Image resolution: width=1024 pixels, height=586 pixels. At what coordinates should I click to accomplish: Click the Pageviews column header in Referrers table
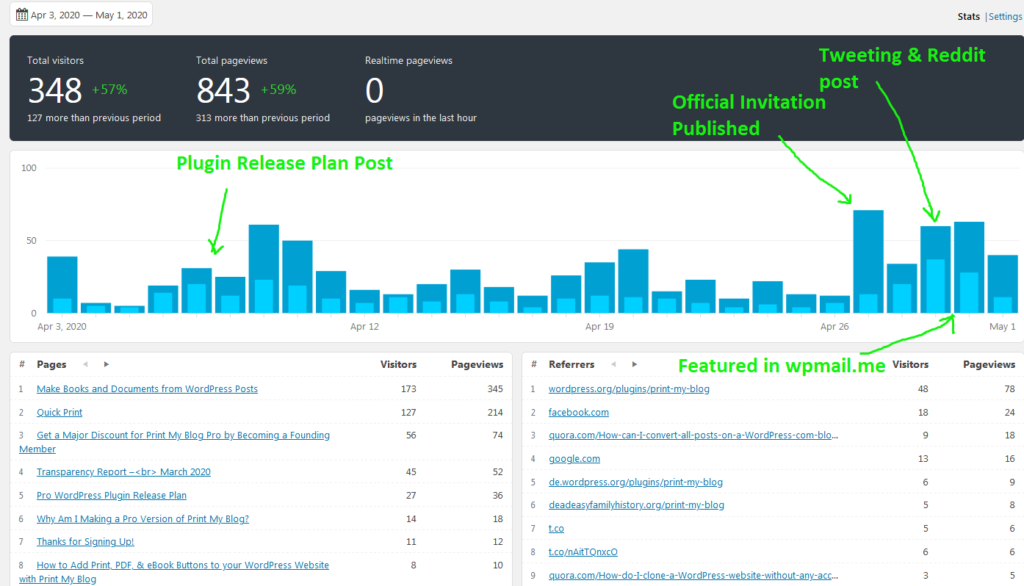[989, 365]
